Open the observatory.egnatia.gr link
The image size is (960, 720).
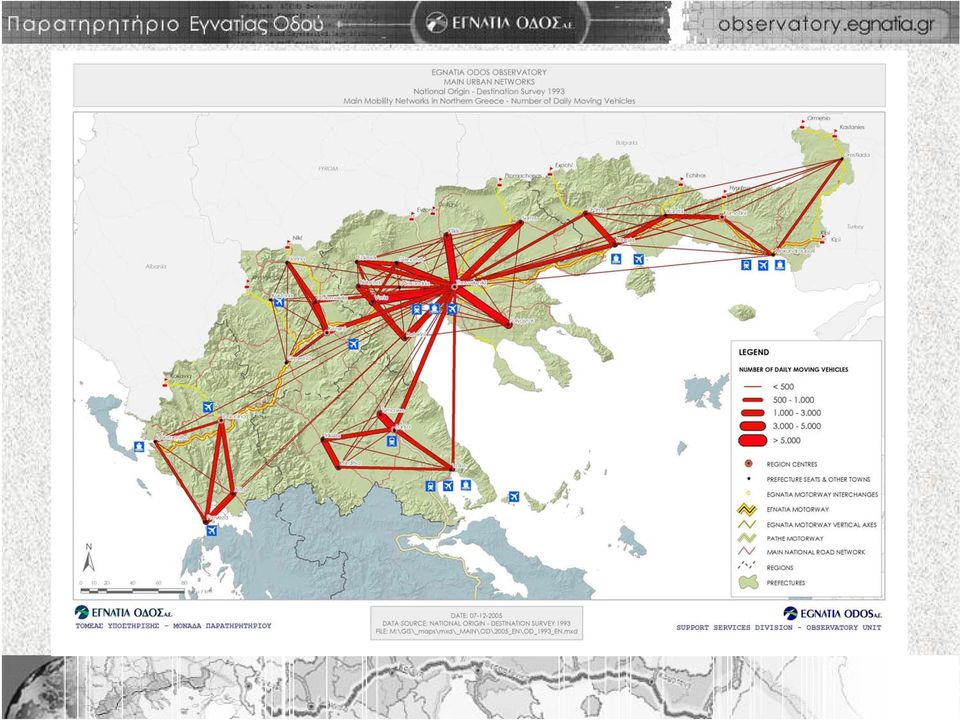pos(826,24)
